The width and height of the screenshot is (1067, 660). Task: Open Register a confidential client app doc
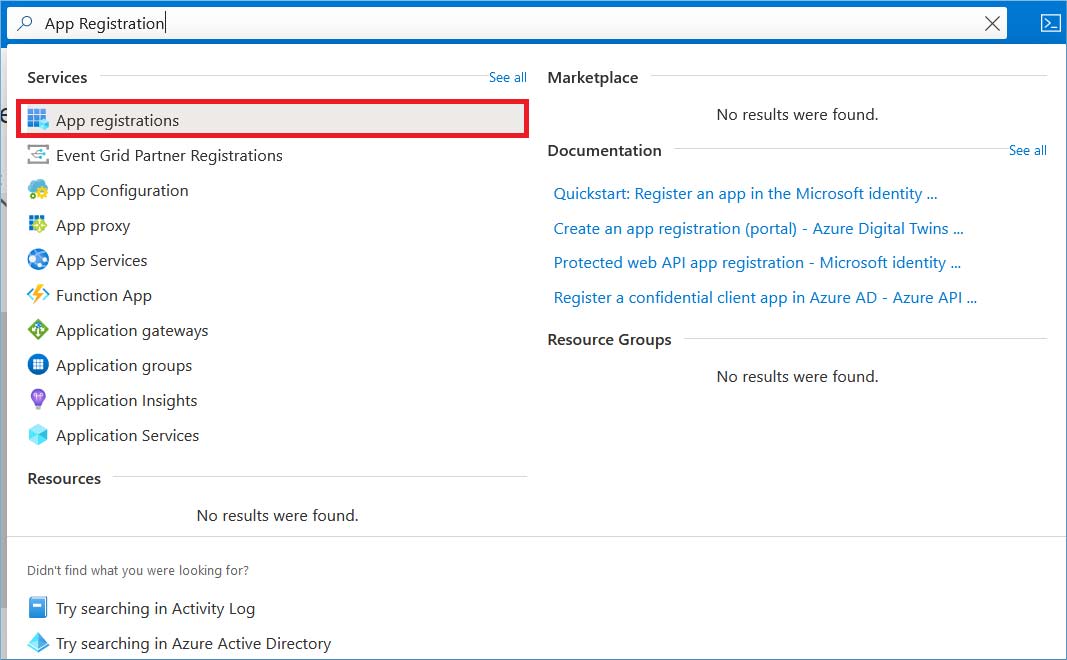(765, 298)
